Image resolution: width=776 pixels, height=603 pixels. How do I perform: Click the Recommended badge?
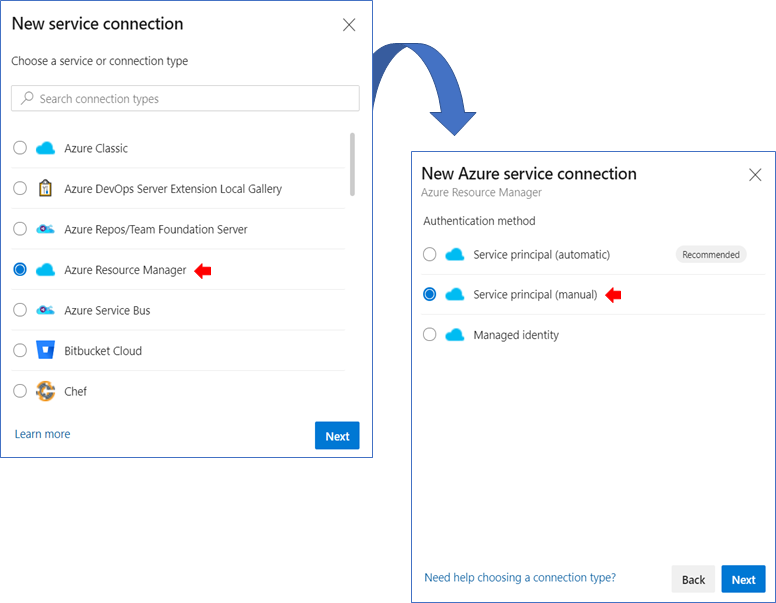711,254
